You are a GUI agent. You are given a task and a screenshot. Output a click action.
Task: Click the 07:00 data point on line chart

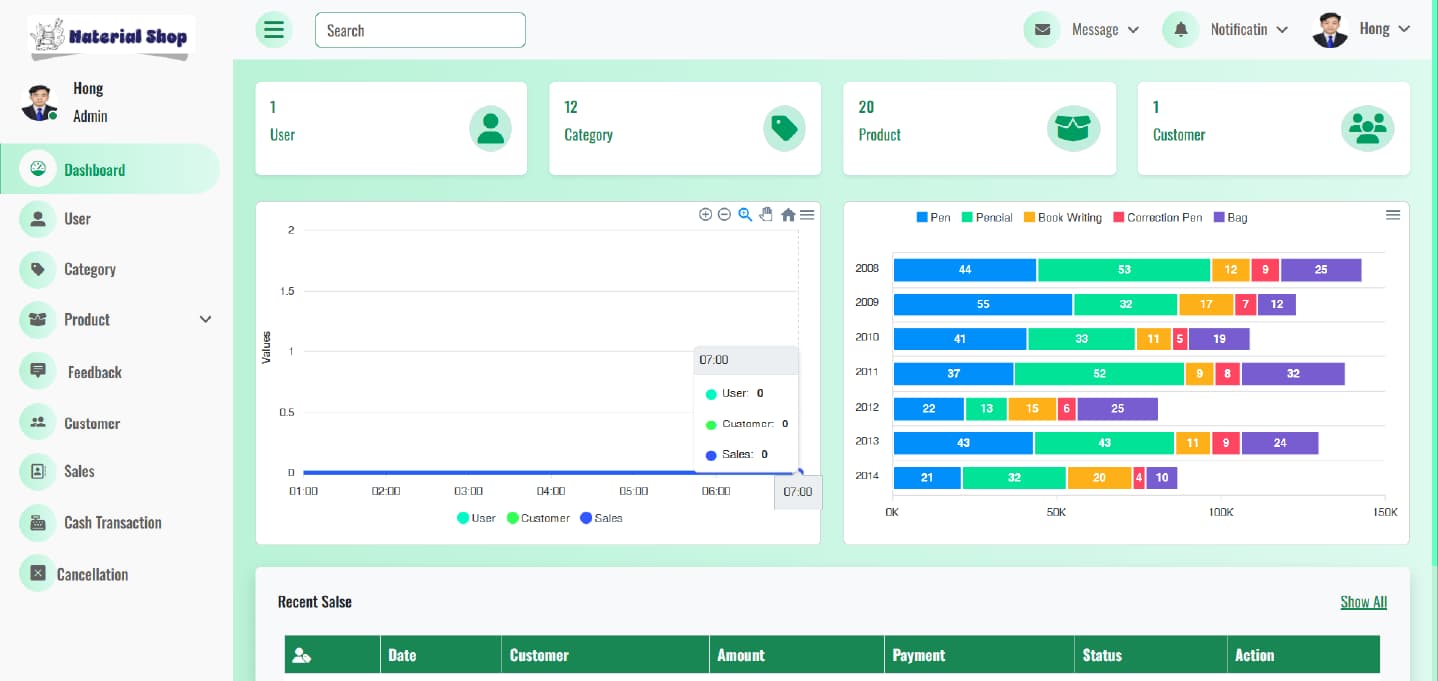tap(798, 472)
